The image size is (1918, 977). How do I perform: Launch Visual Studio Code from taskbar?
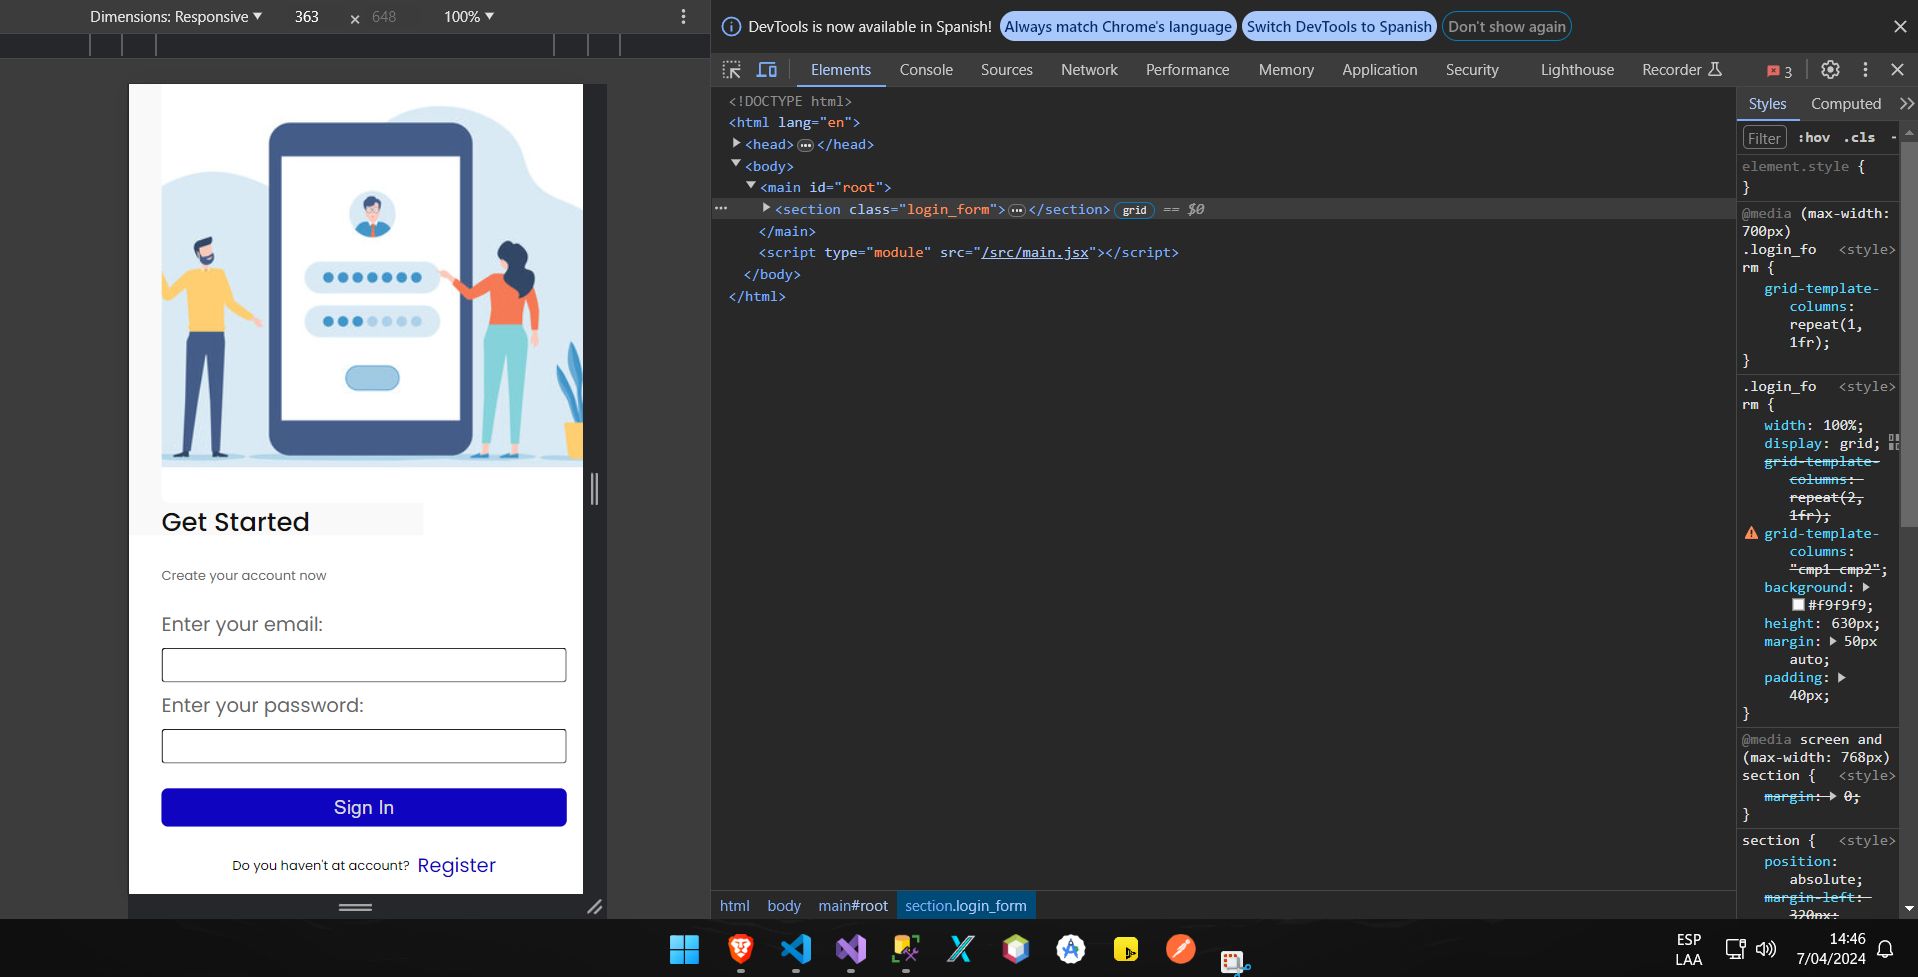[x=796, y=948]
